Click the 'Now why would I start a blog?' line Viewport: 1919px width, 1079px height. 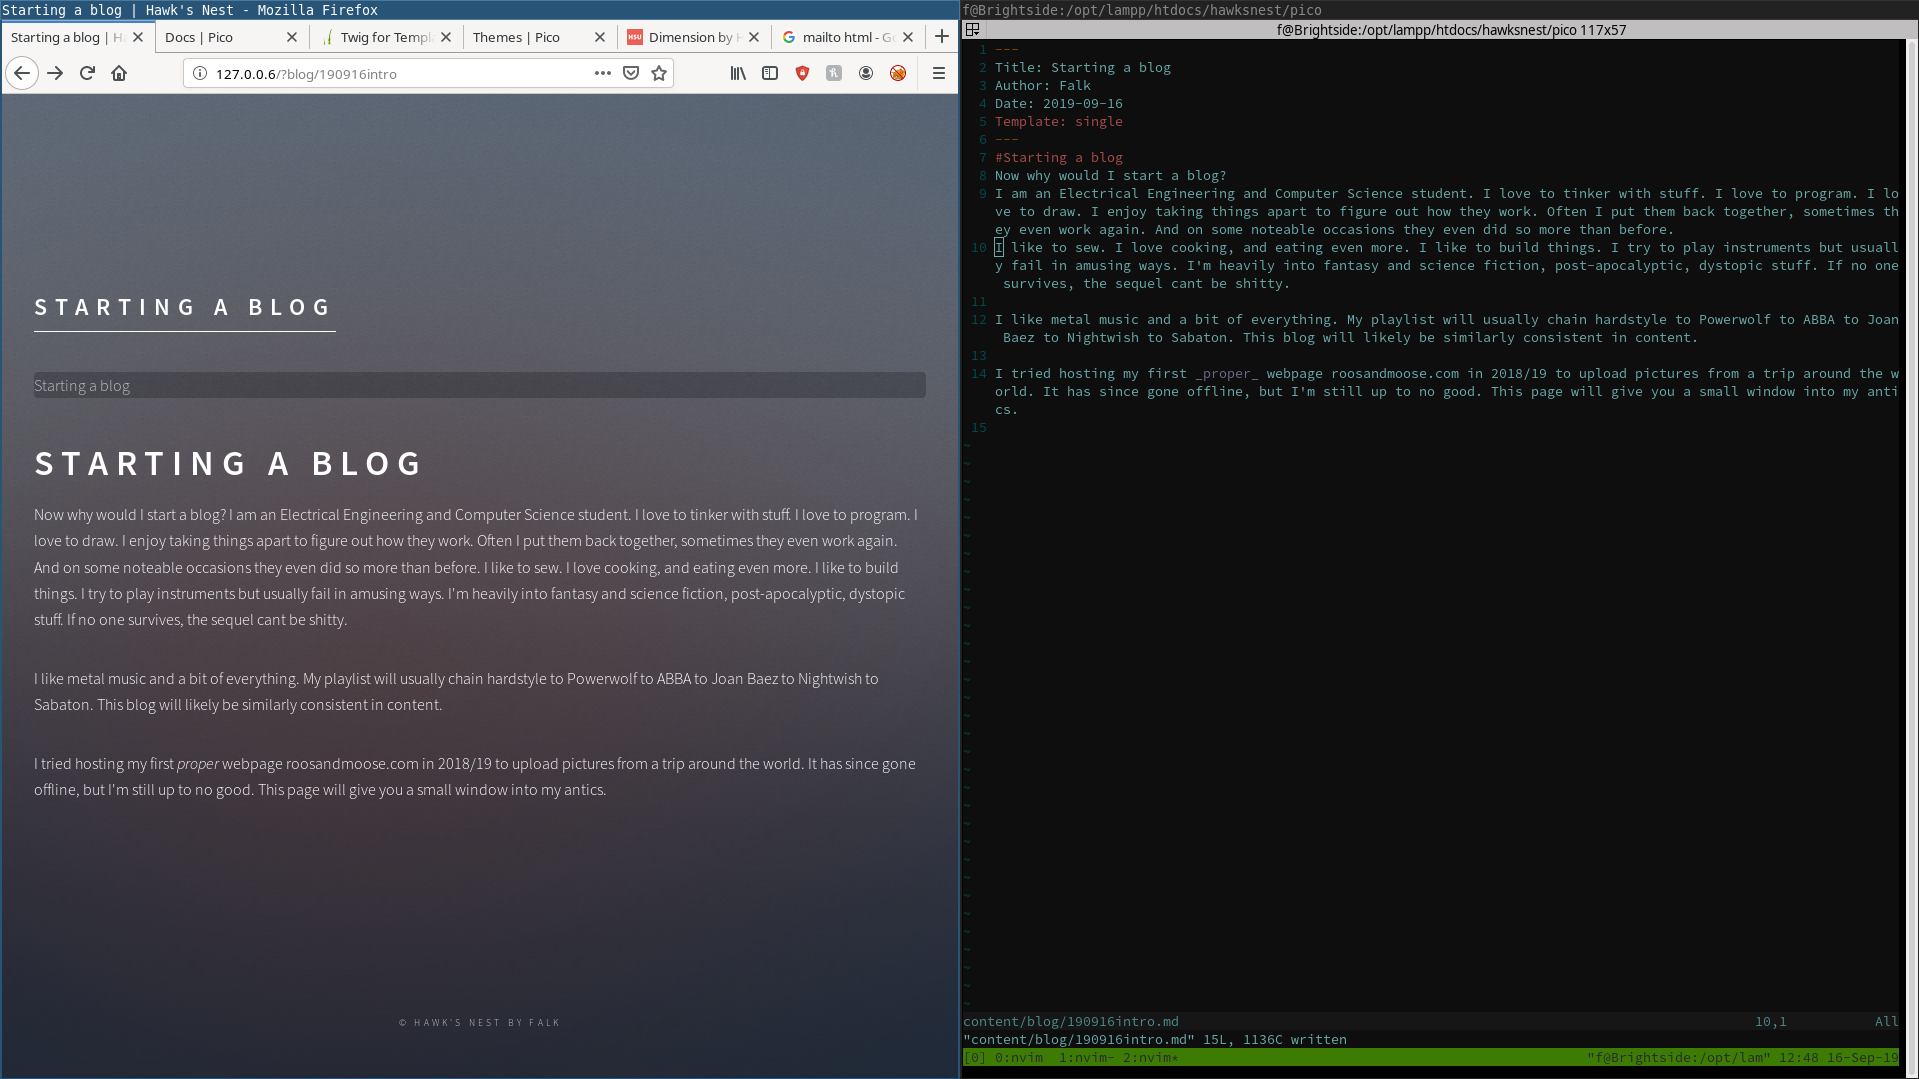(x=1110, y=175)
